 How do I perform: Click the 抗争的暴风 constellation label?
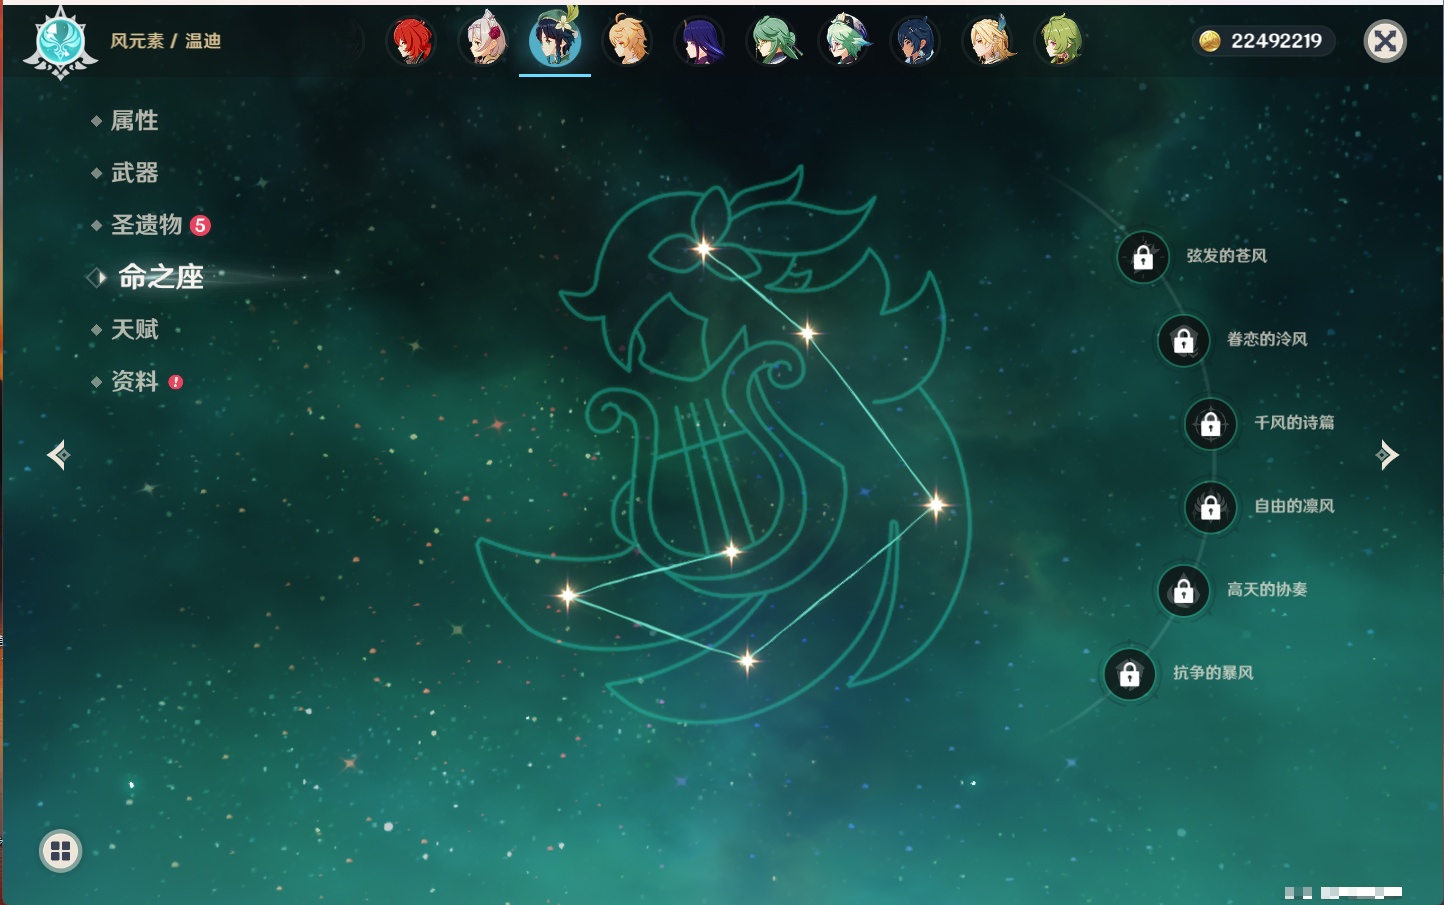[x=1213, y=672]
